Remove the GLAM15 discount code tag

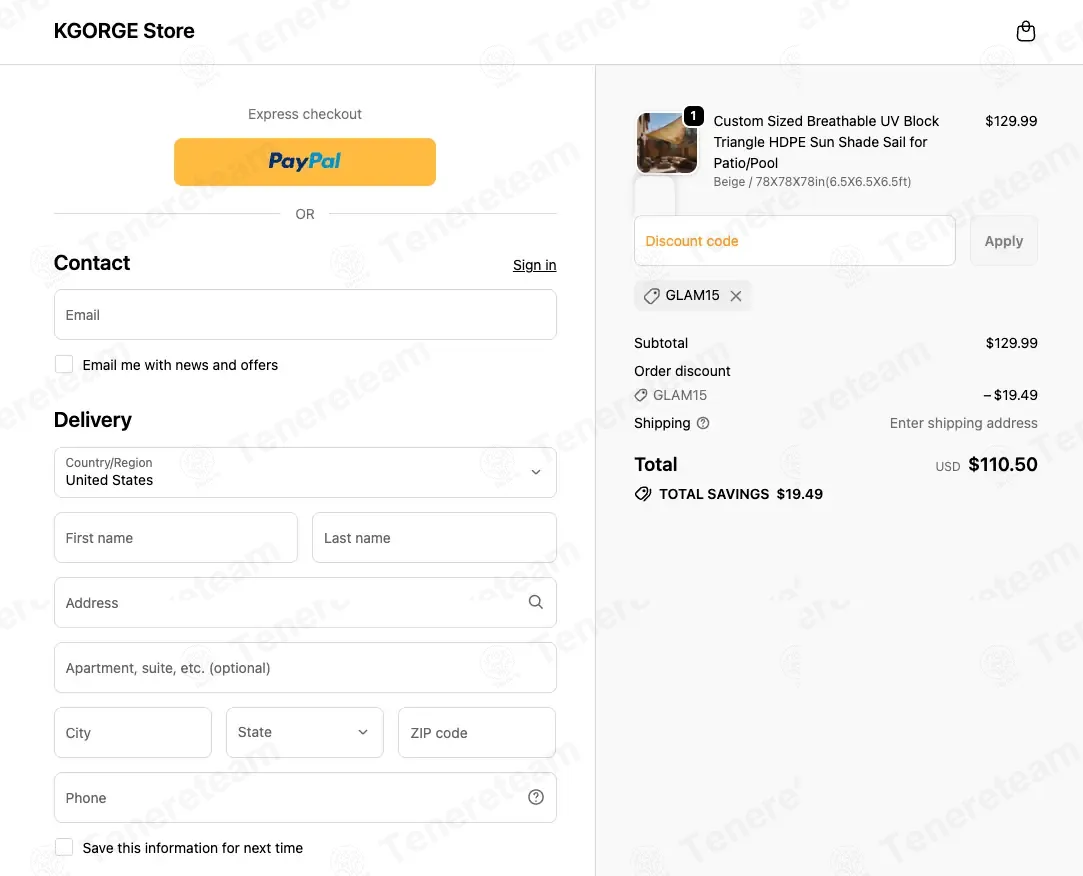point(736,296)
